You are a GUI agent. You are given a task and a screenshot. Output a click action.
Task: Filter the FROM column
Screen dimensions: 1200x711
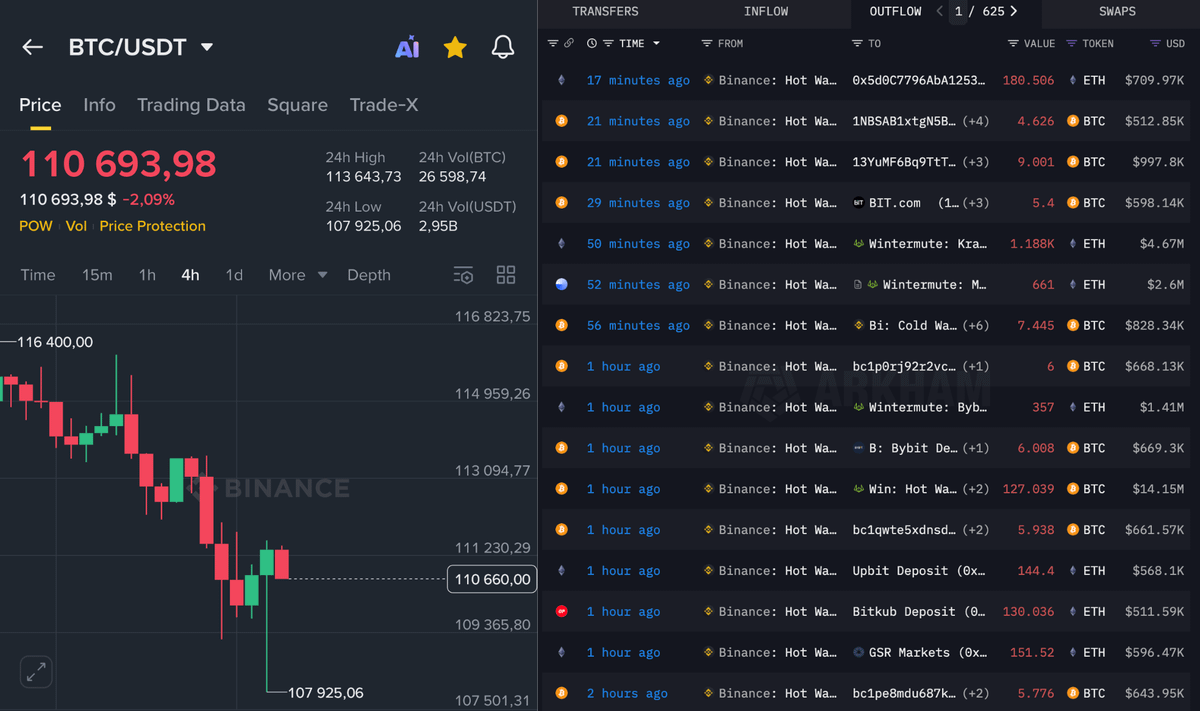tap(707, 44)
